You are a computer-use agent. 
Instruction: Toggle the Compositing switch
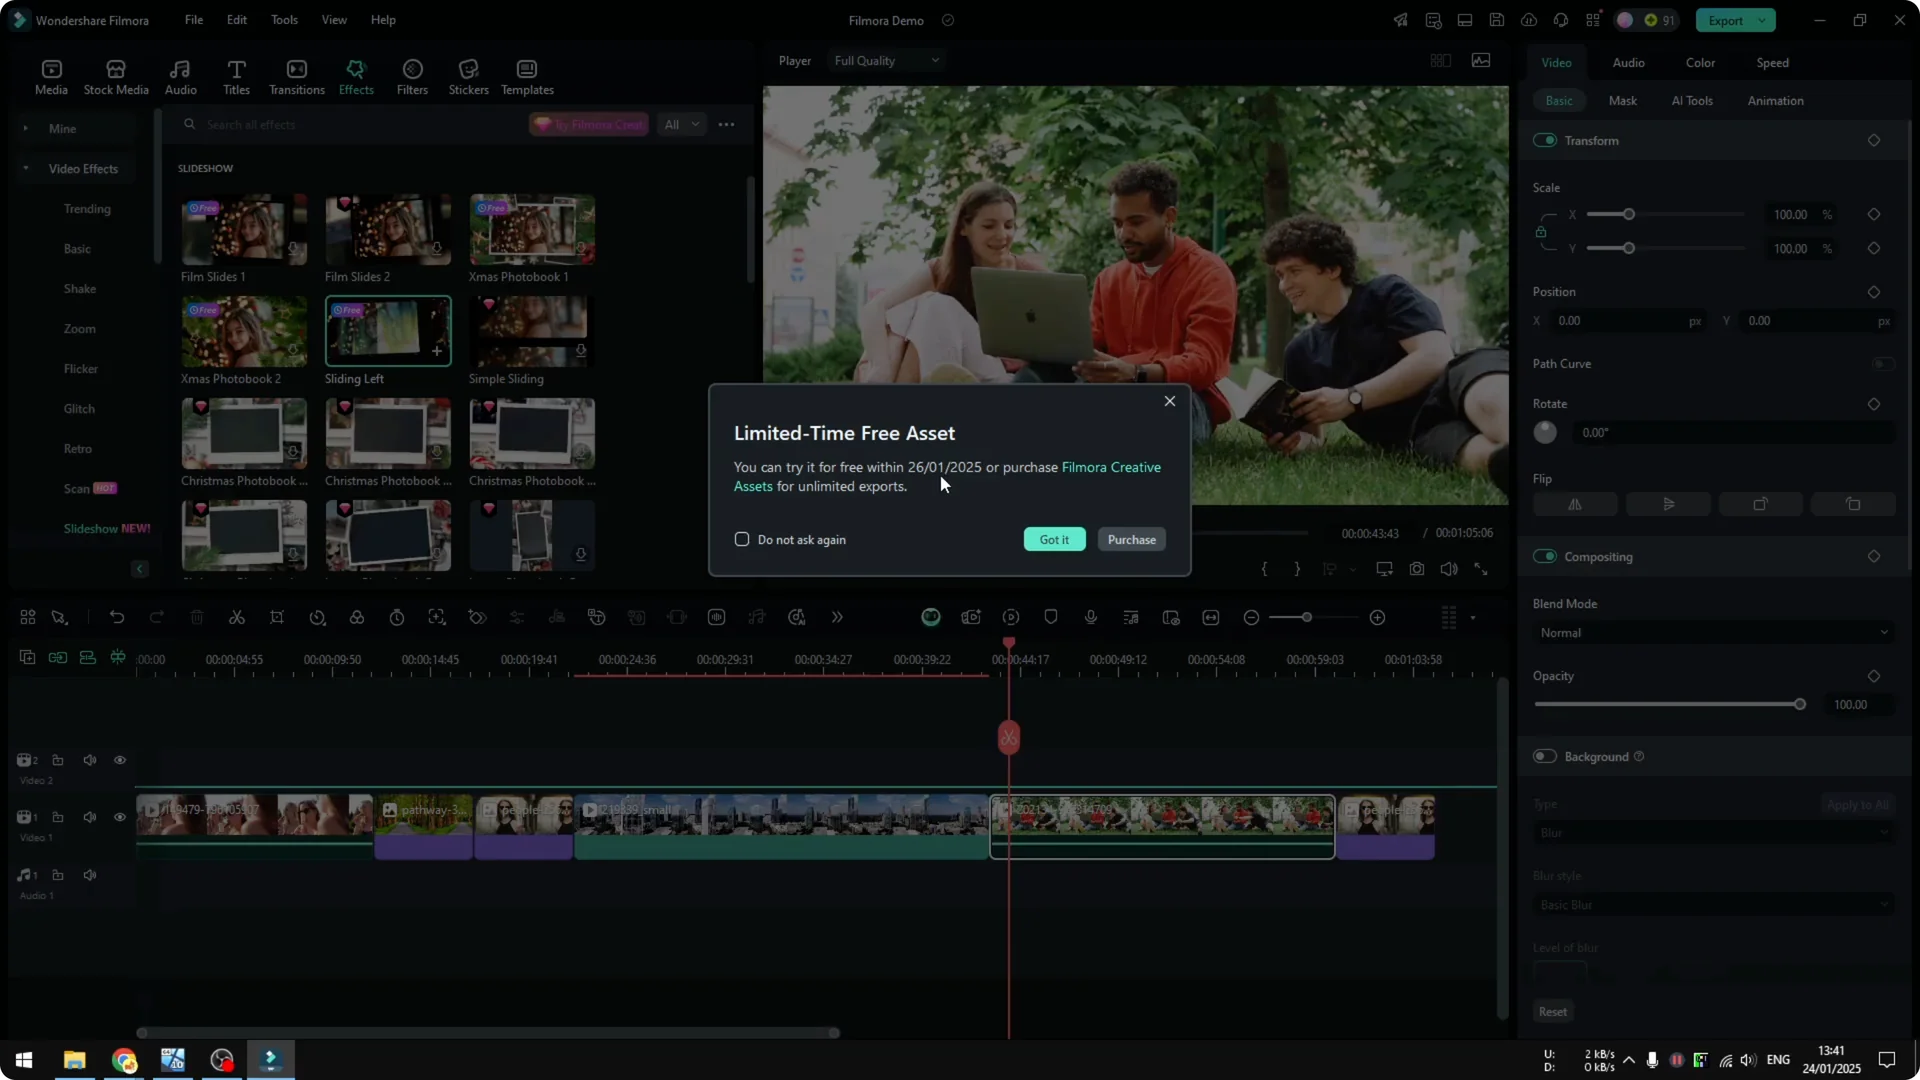[x=1545, y=557]
